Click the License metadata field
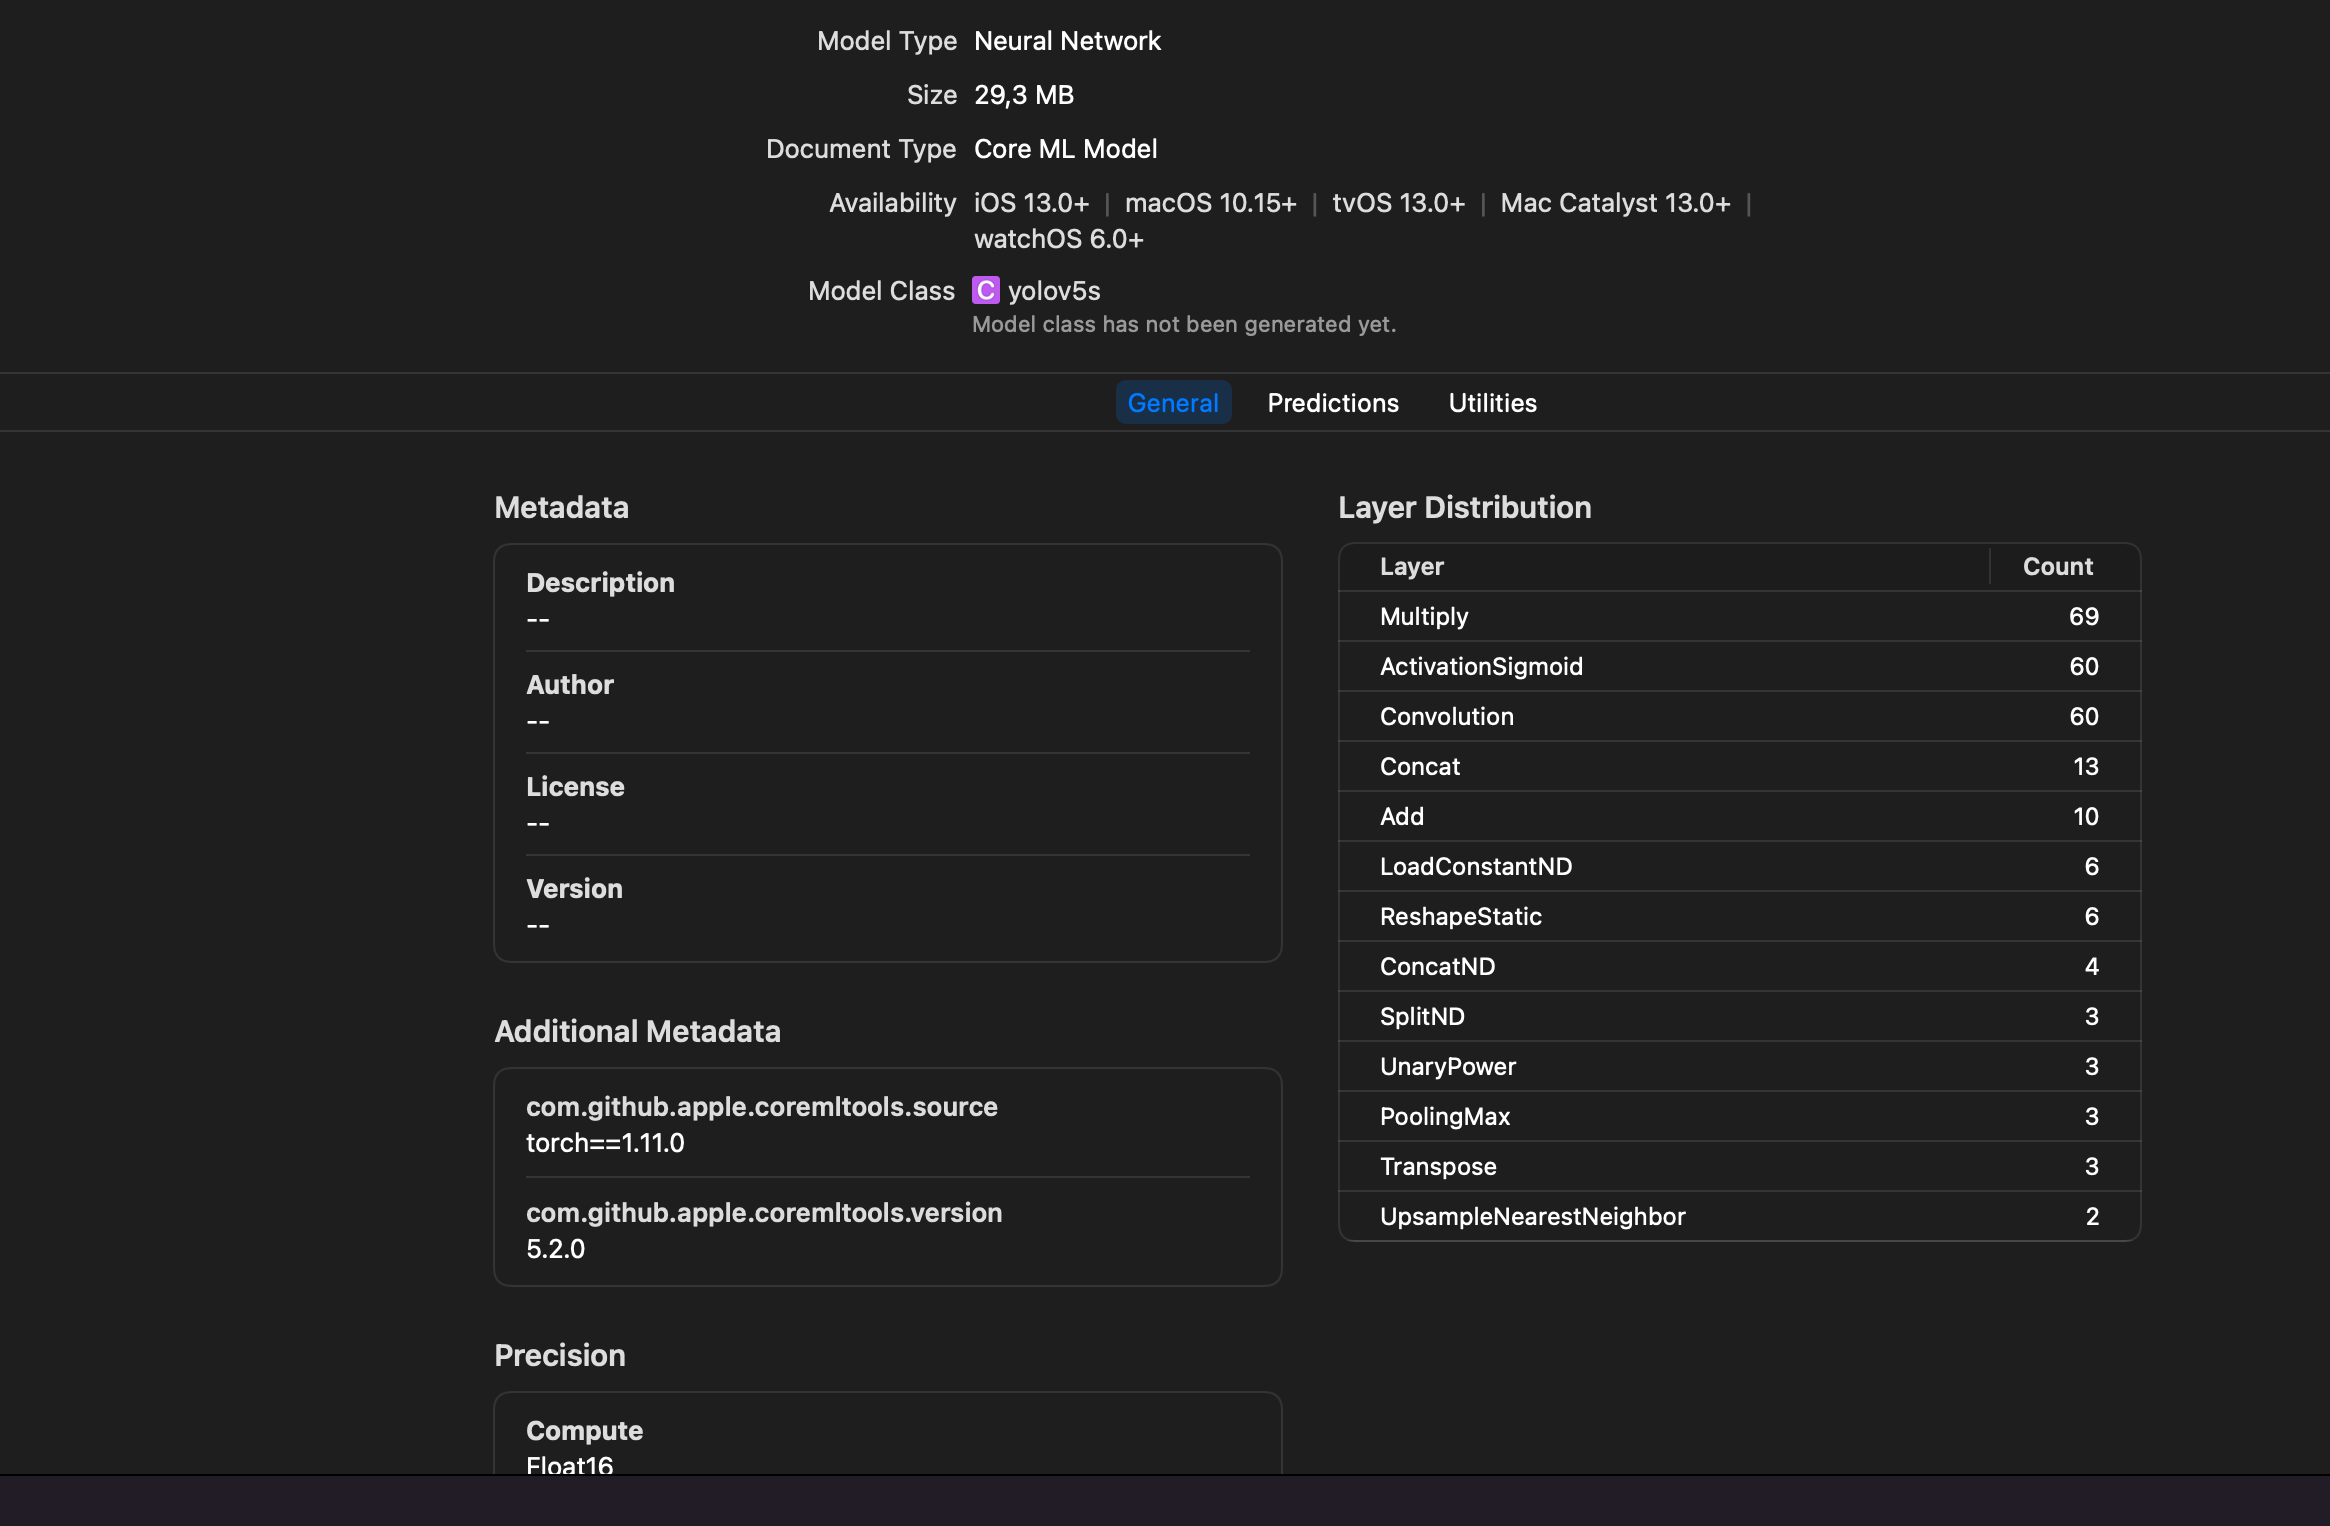Viewport: 2330px width, 1526px height. pos(886,803)
